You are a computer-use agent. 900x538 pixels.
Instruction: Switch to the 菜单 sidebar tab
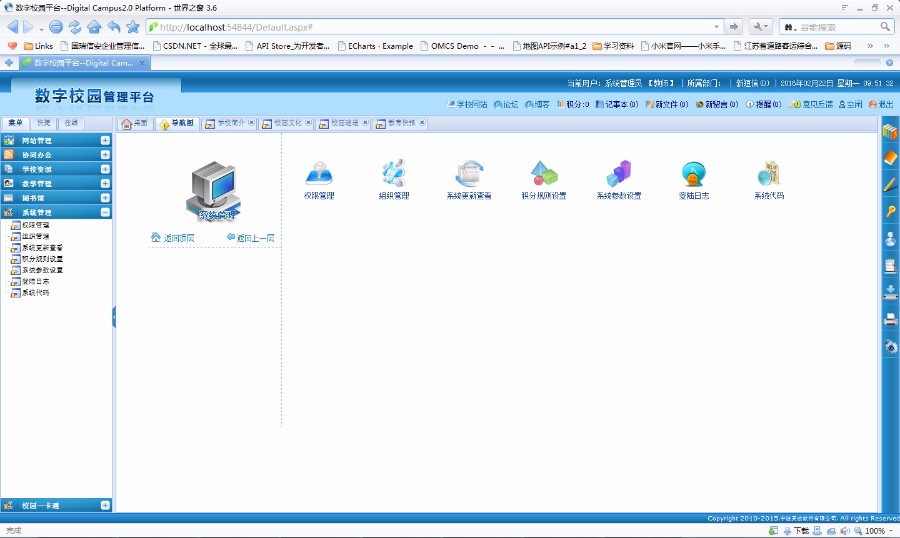(15, 123)
